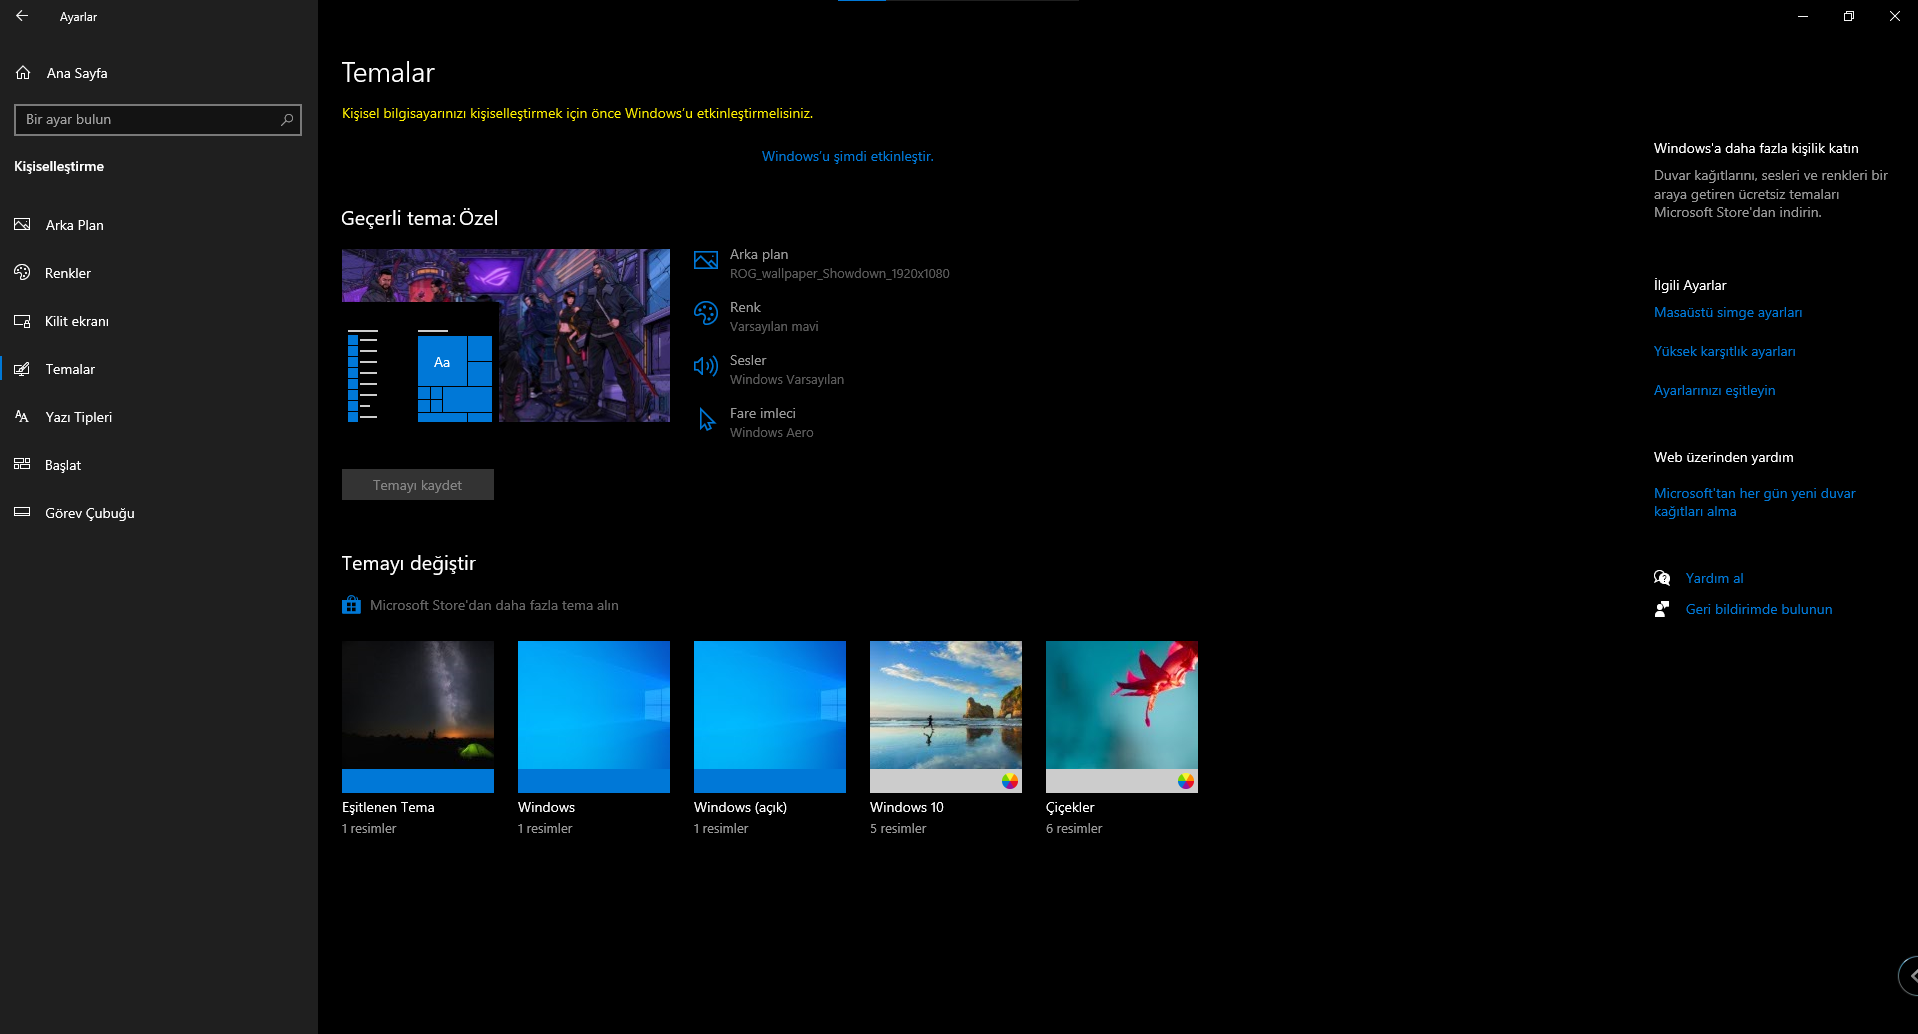Image resolution: width=1918 pixels, height=1034 pixels.
Task: Click the Varsayılan mavi color value
Action: [x=774, y=327]
